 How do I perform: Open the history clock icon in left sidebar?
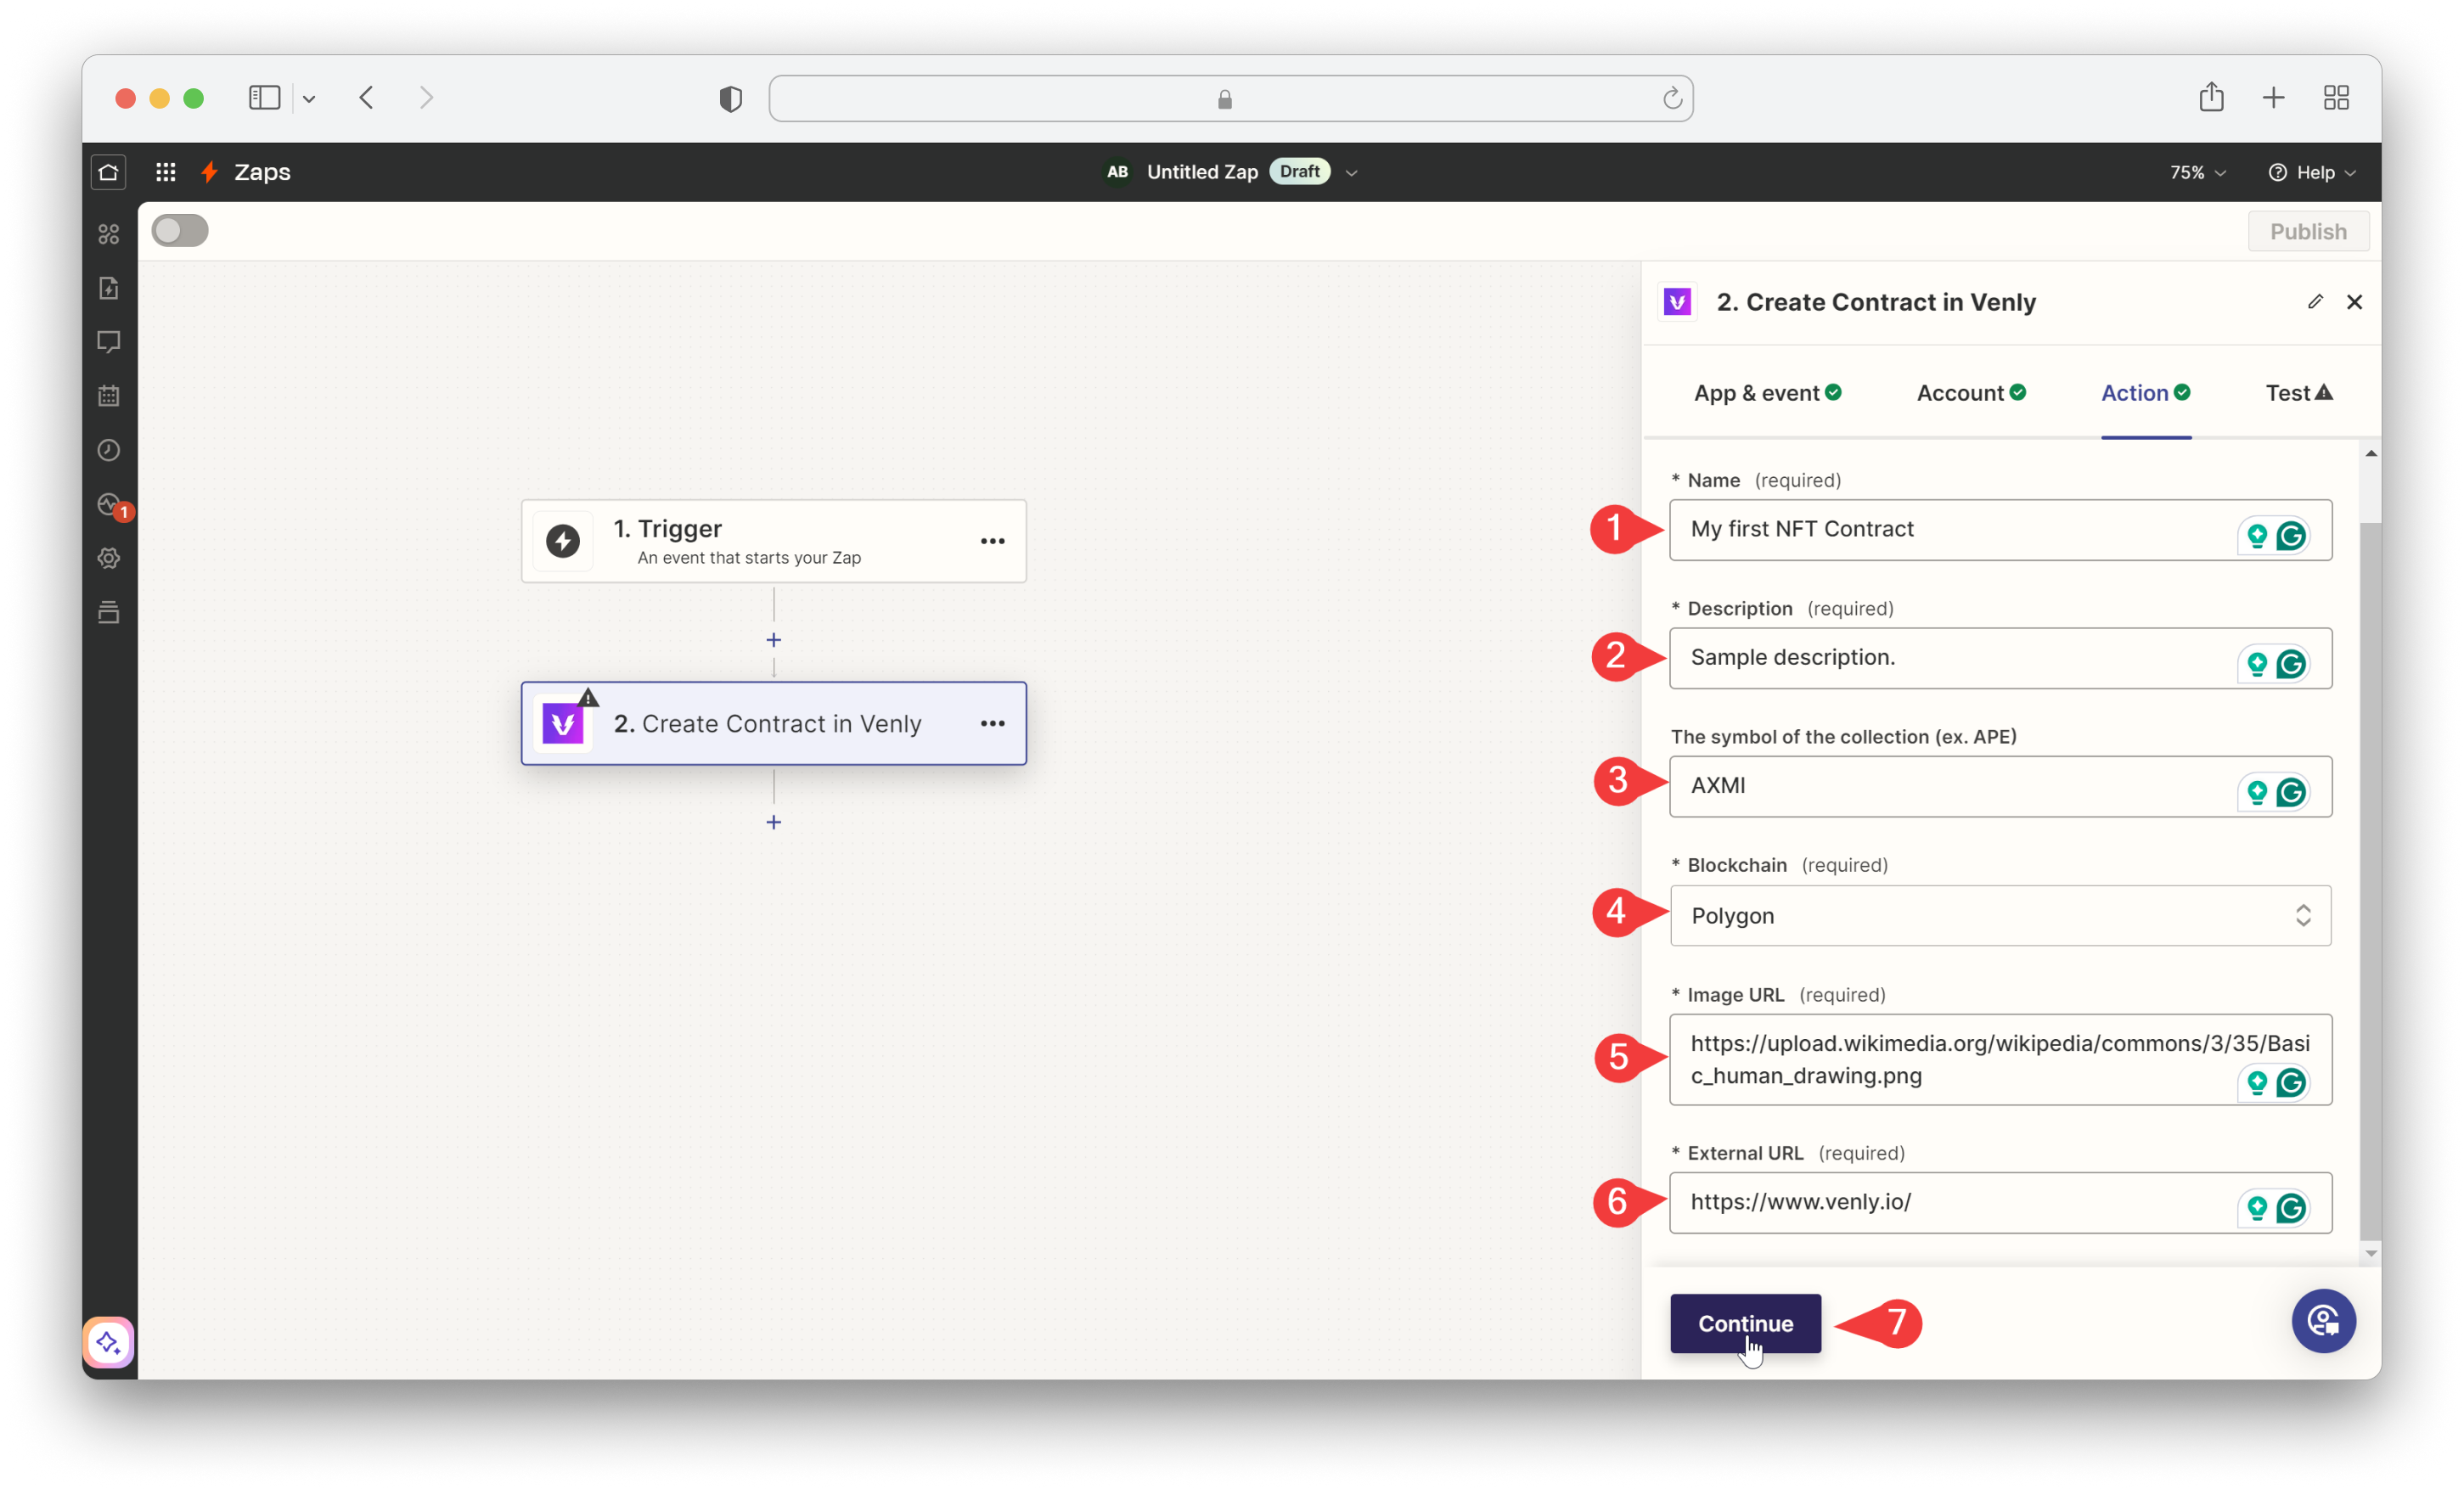(x=109, y=450)
